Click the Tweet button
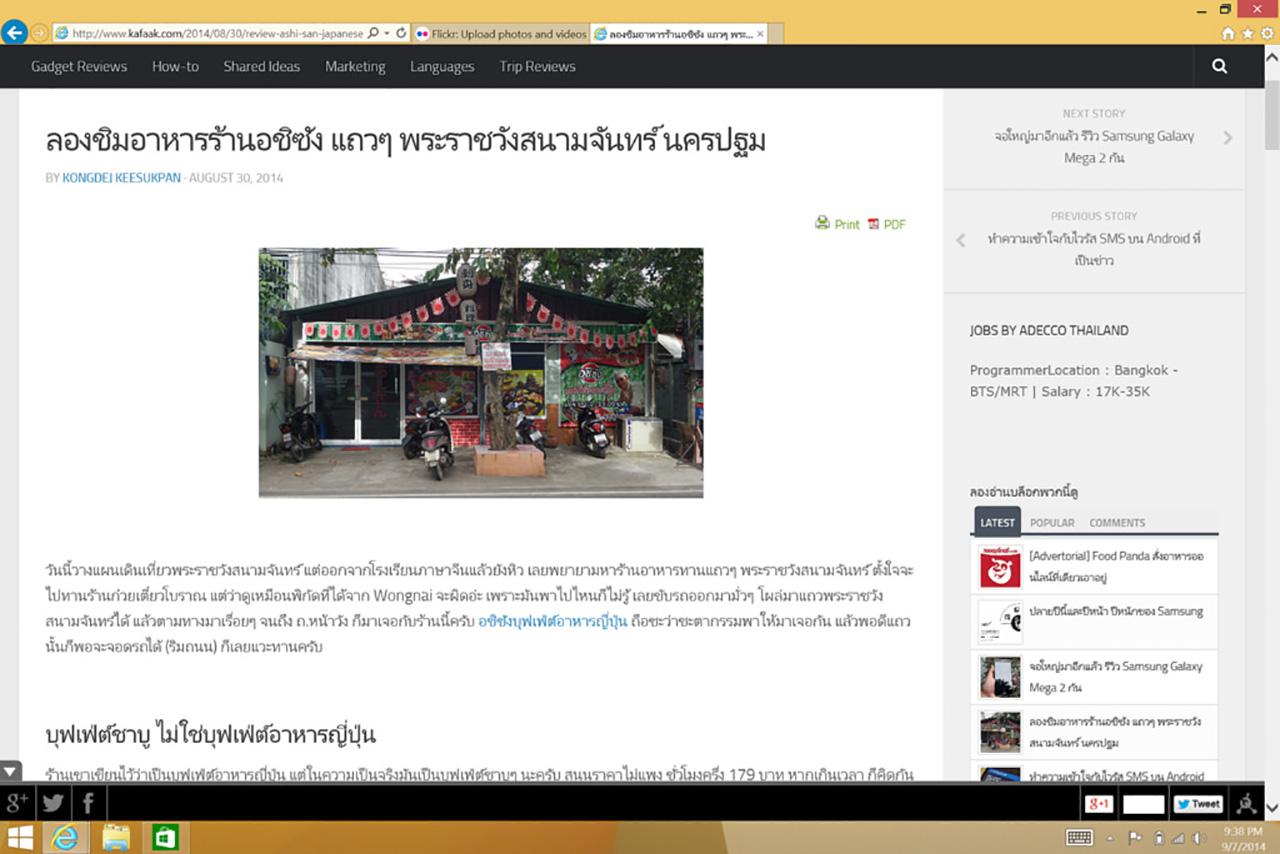Screen dimensions: 1280x854 pos(1198,804)
